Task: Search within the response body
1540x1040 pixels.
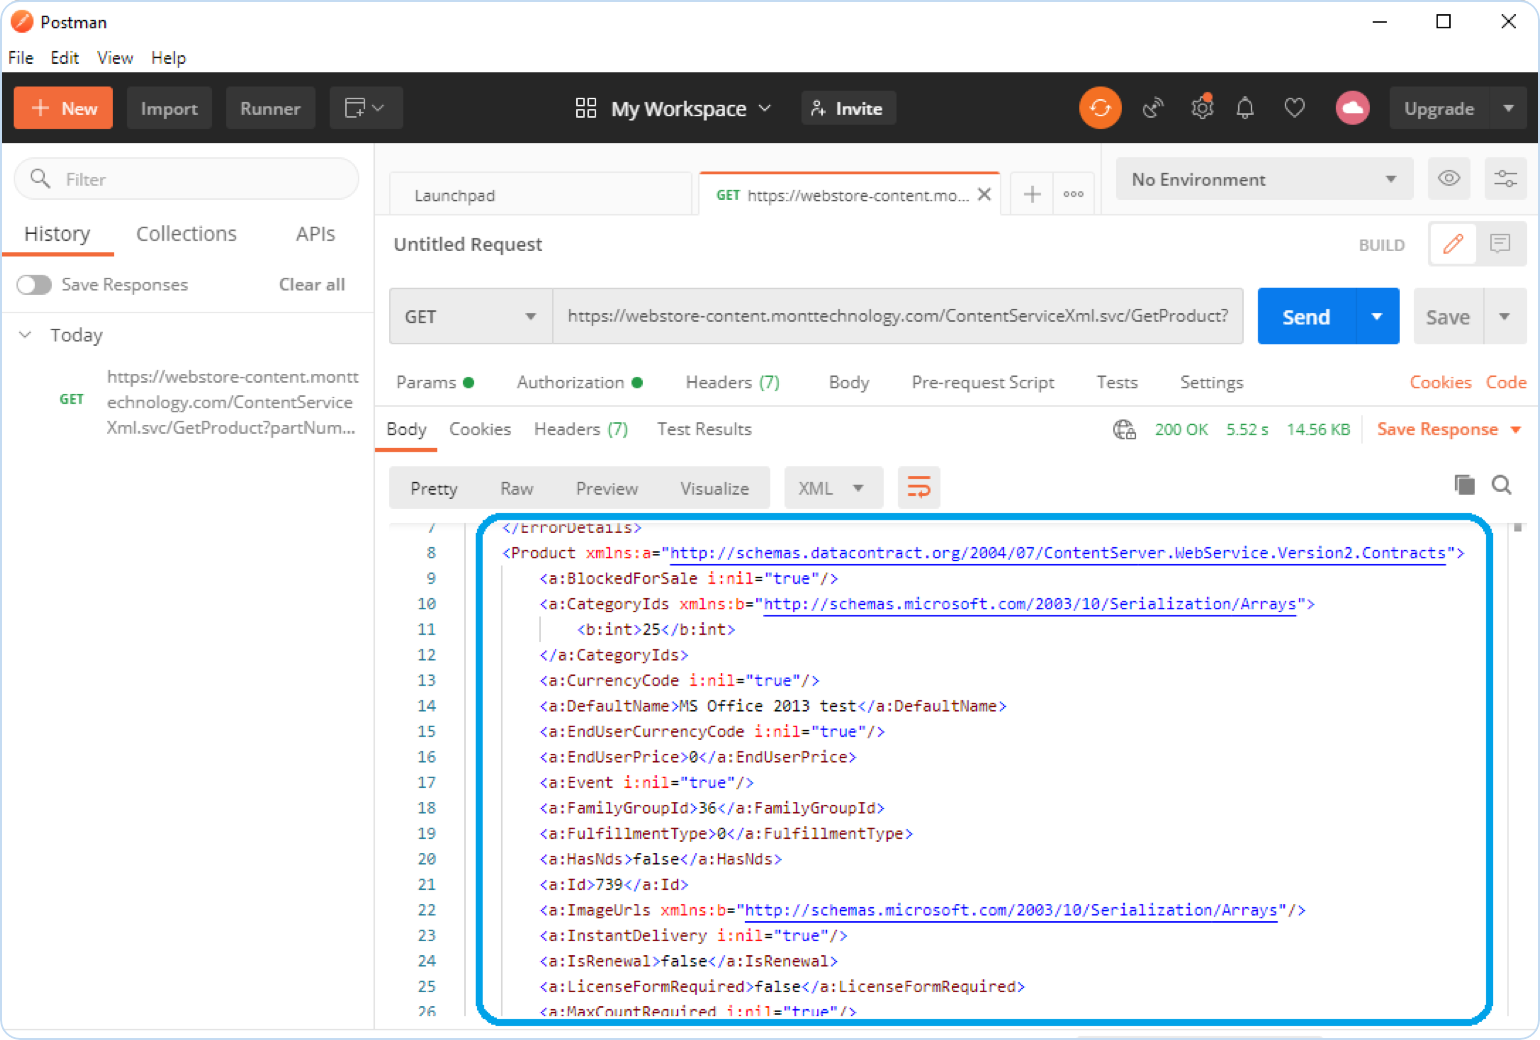Action: [x=1501, y=485]
